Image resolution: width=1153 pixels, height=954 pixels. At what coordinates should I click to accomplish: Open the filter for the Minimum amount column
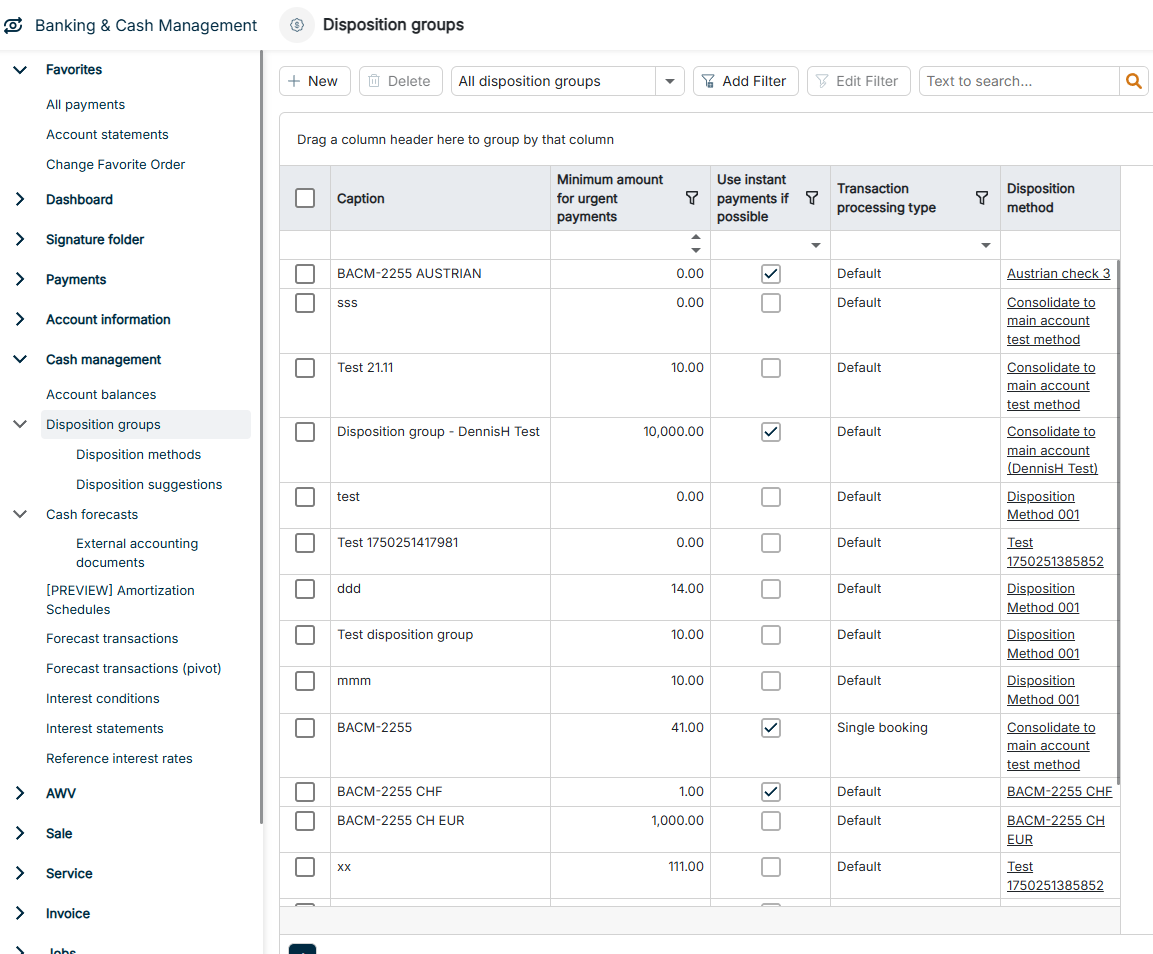(691, 198)
